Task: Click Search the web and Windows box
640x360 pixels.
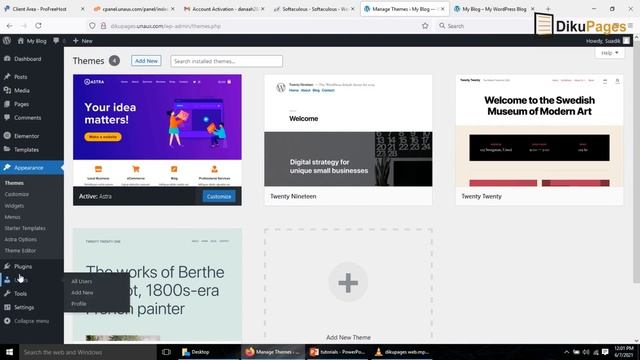Action: [88, 352]
